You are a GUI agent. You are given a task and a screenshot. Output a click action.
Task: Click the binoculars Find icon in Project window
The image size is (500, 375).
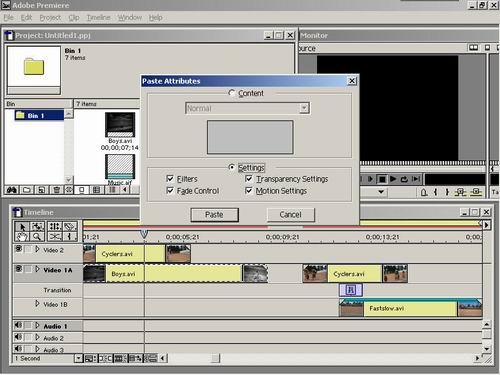12,190
